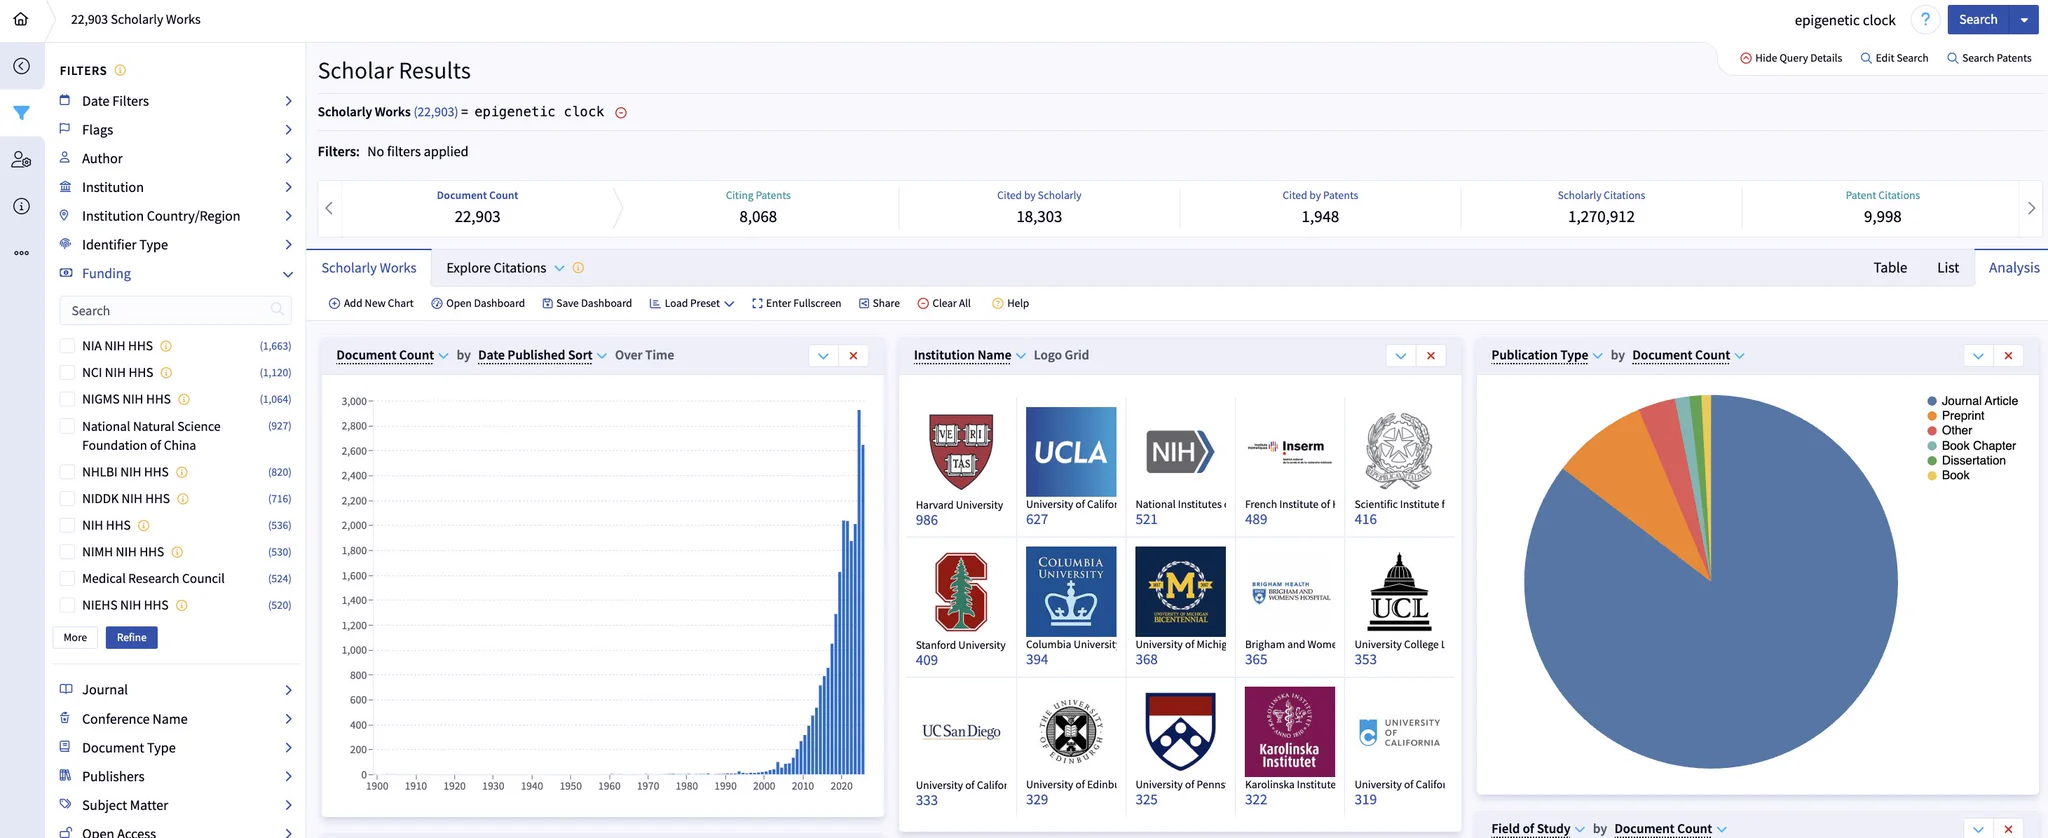Open the three-dots more sidebar icon
The height and width of the screenshot is (838, 2048).
coord(21,253)
